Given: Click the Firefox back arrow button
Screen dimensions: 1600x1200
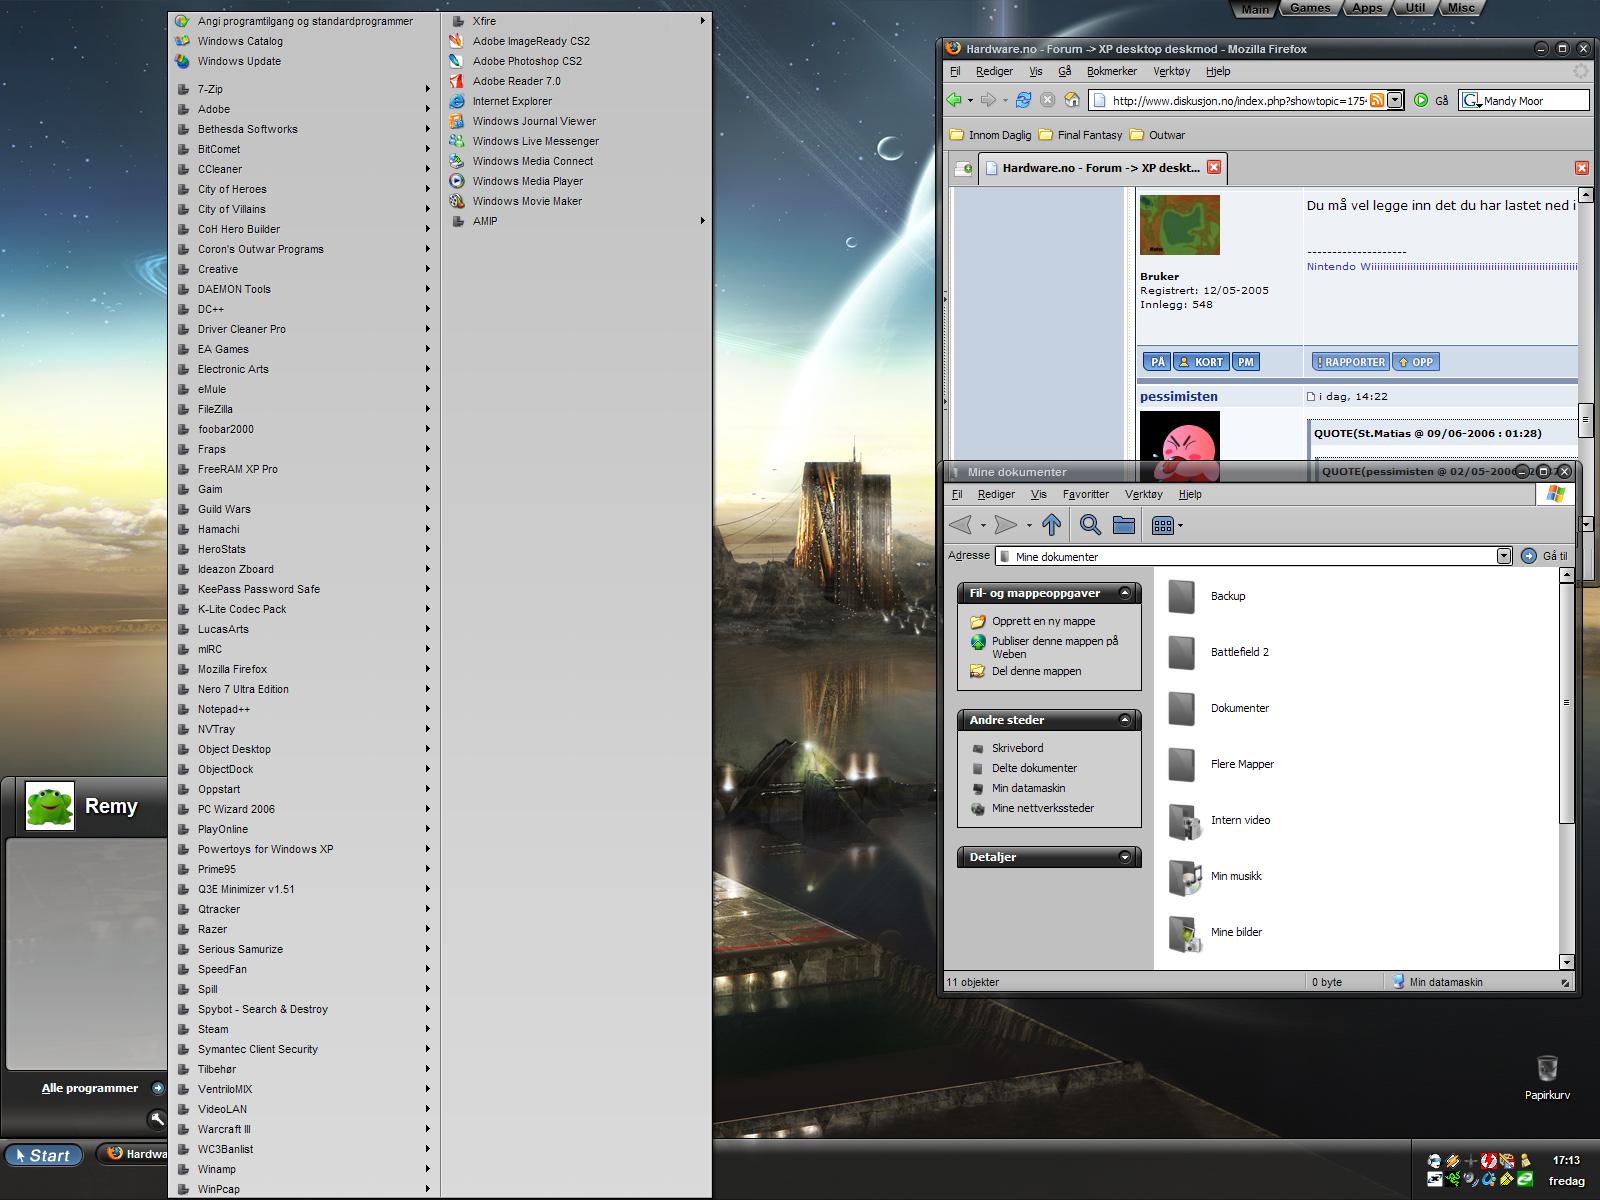Looking at the screenshot, I should (x=955, y=100).
